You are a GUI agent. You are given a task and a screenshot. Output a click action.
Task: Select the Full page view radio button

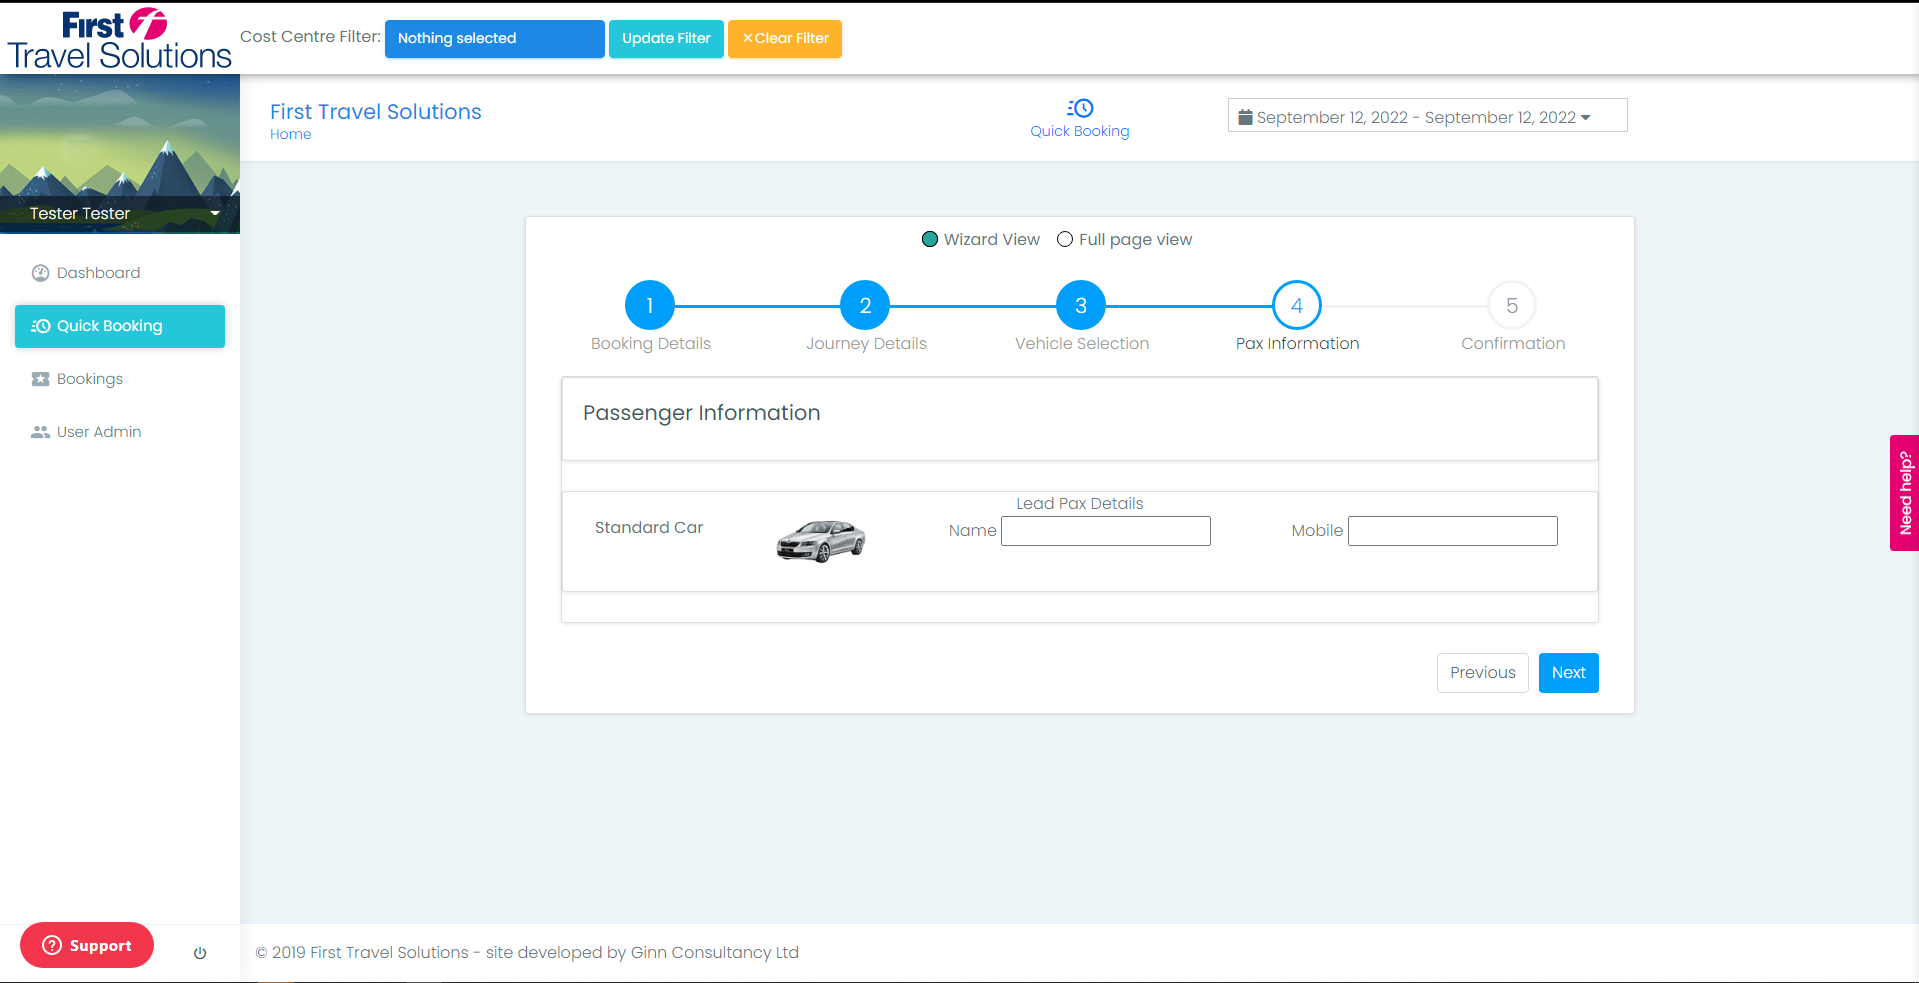(1065, 240)
